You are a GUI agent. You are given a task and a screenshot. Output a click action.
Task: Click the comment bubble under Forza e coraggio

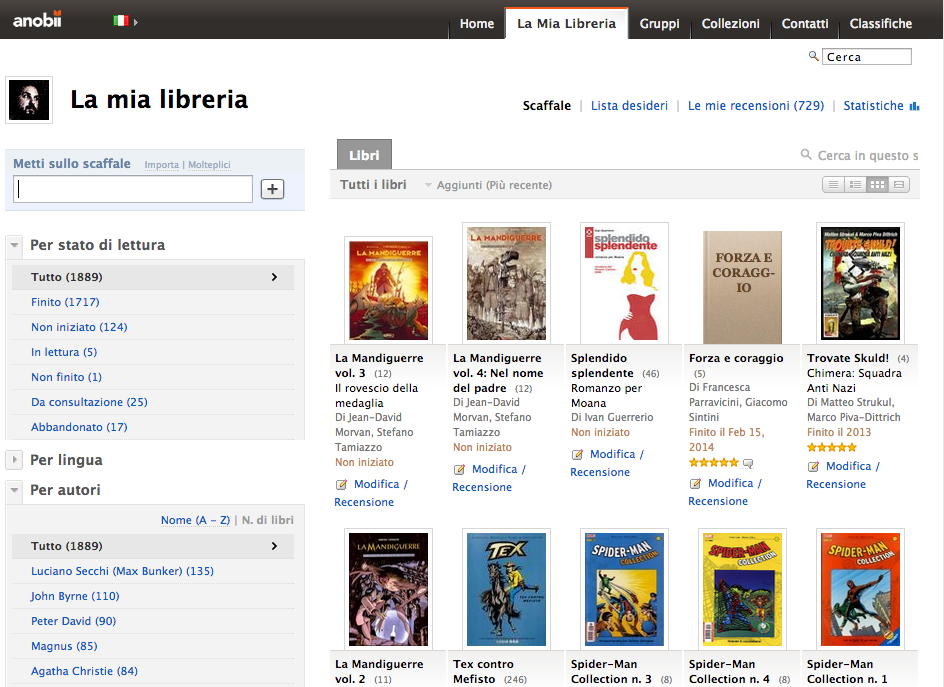tap(748, 463)
